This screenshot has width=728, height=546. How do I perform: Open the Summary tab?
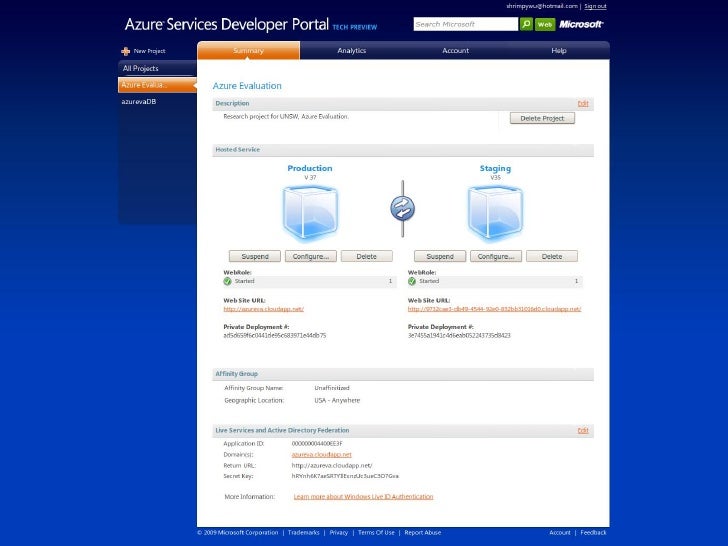(248, 50)
